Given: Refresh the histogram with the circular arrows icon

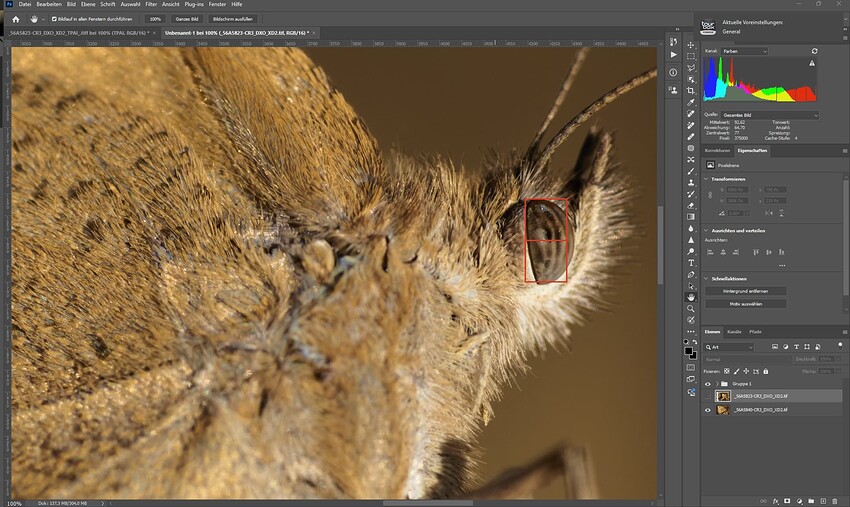Looking at the screenshot, I should (814, 51).
